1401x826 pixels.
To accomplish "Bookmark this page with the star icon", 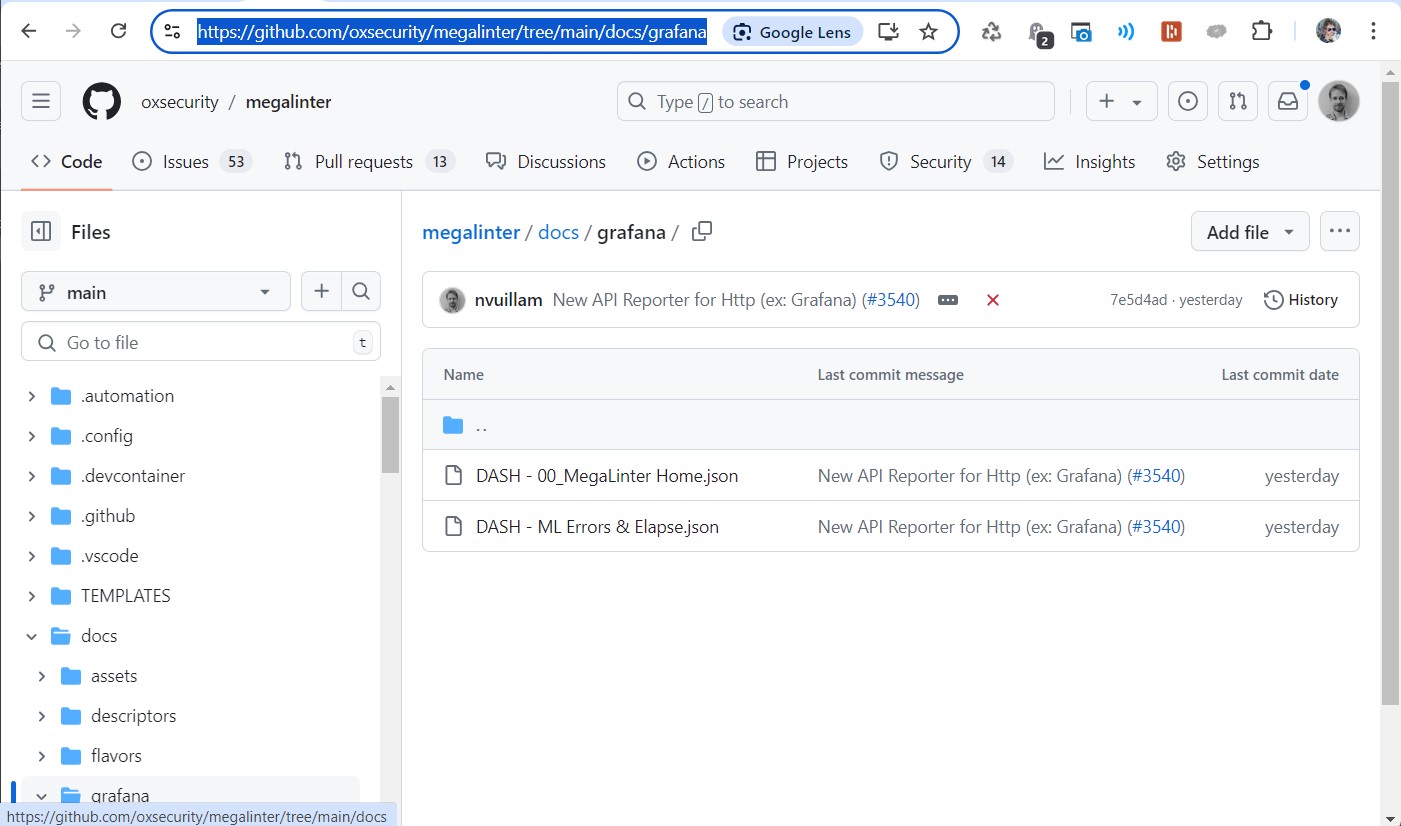I will pyautogui.click(x=928, y=31).
